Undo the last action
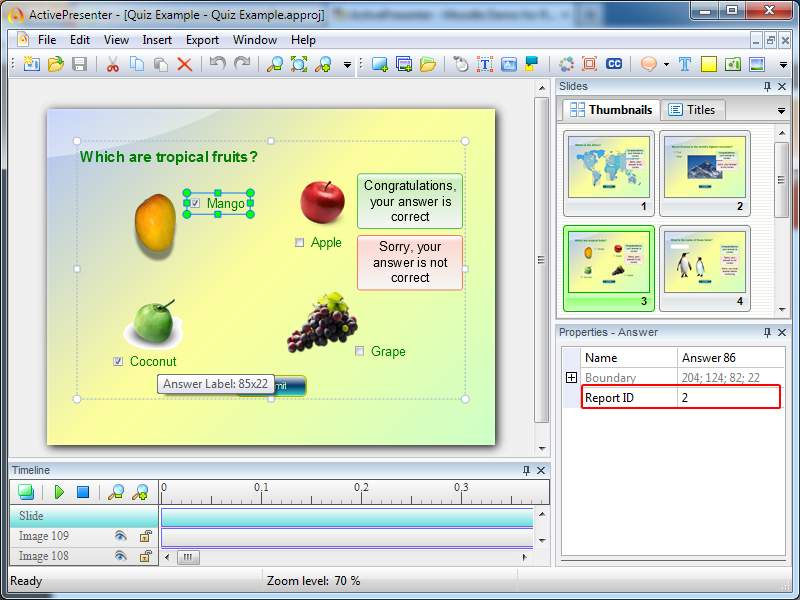Viewport: 800px width, 600px height. click(x=219, y=64)
